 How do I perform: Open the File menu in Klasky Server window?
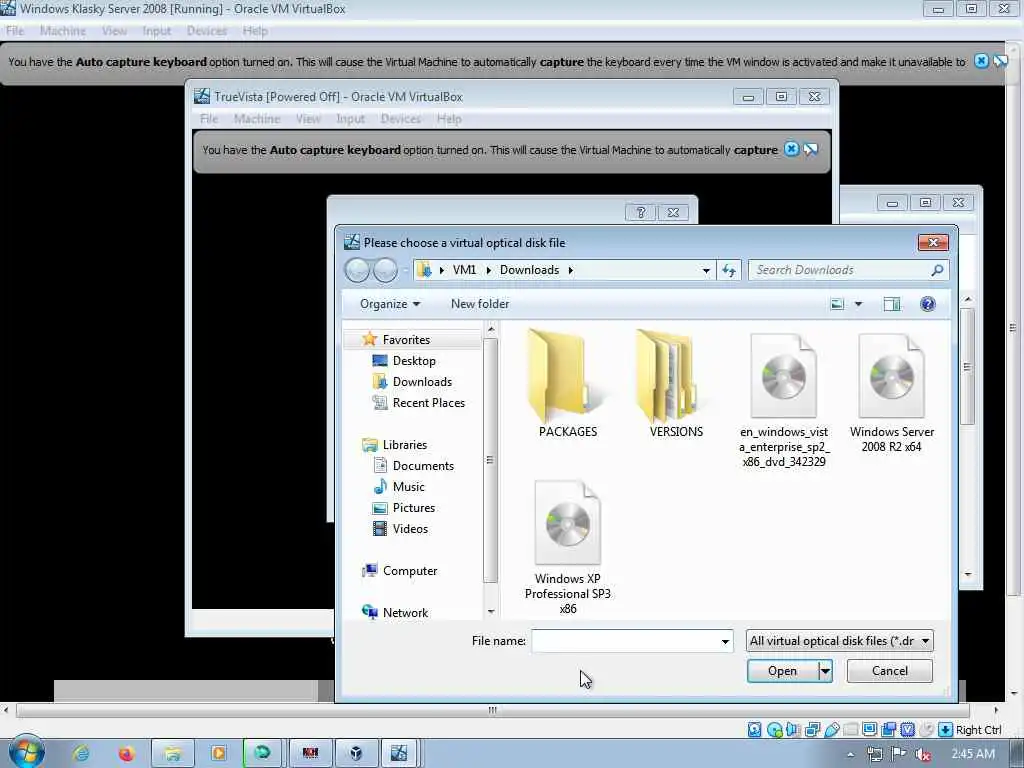[x=15, y=31]
